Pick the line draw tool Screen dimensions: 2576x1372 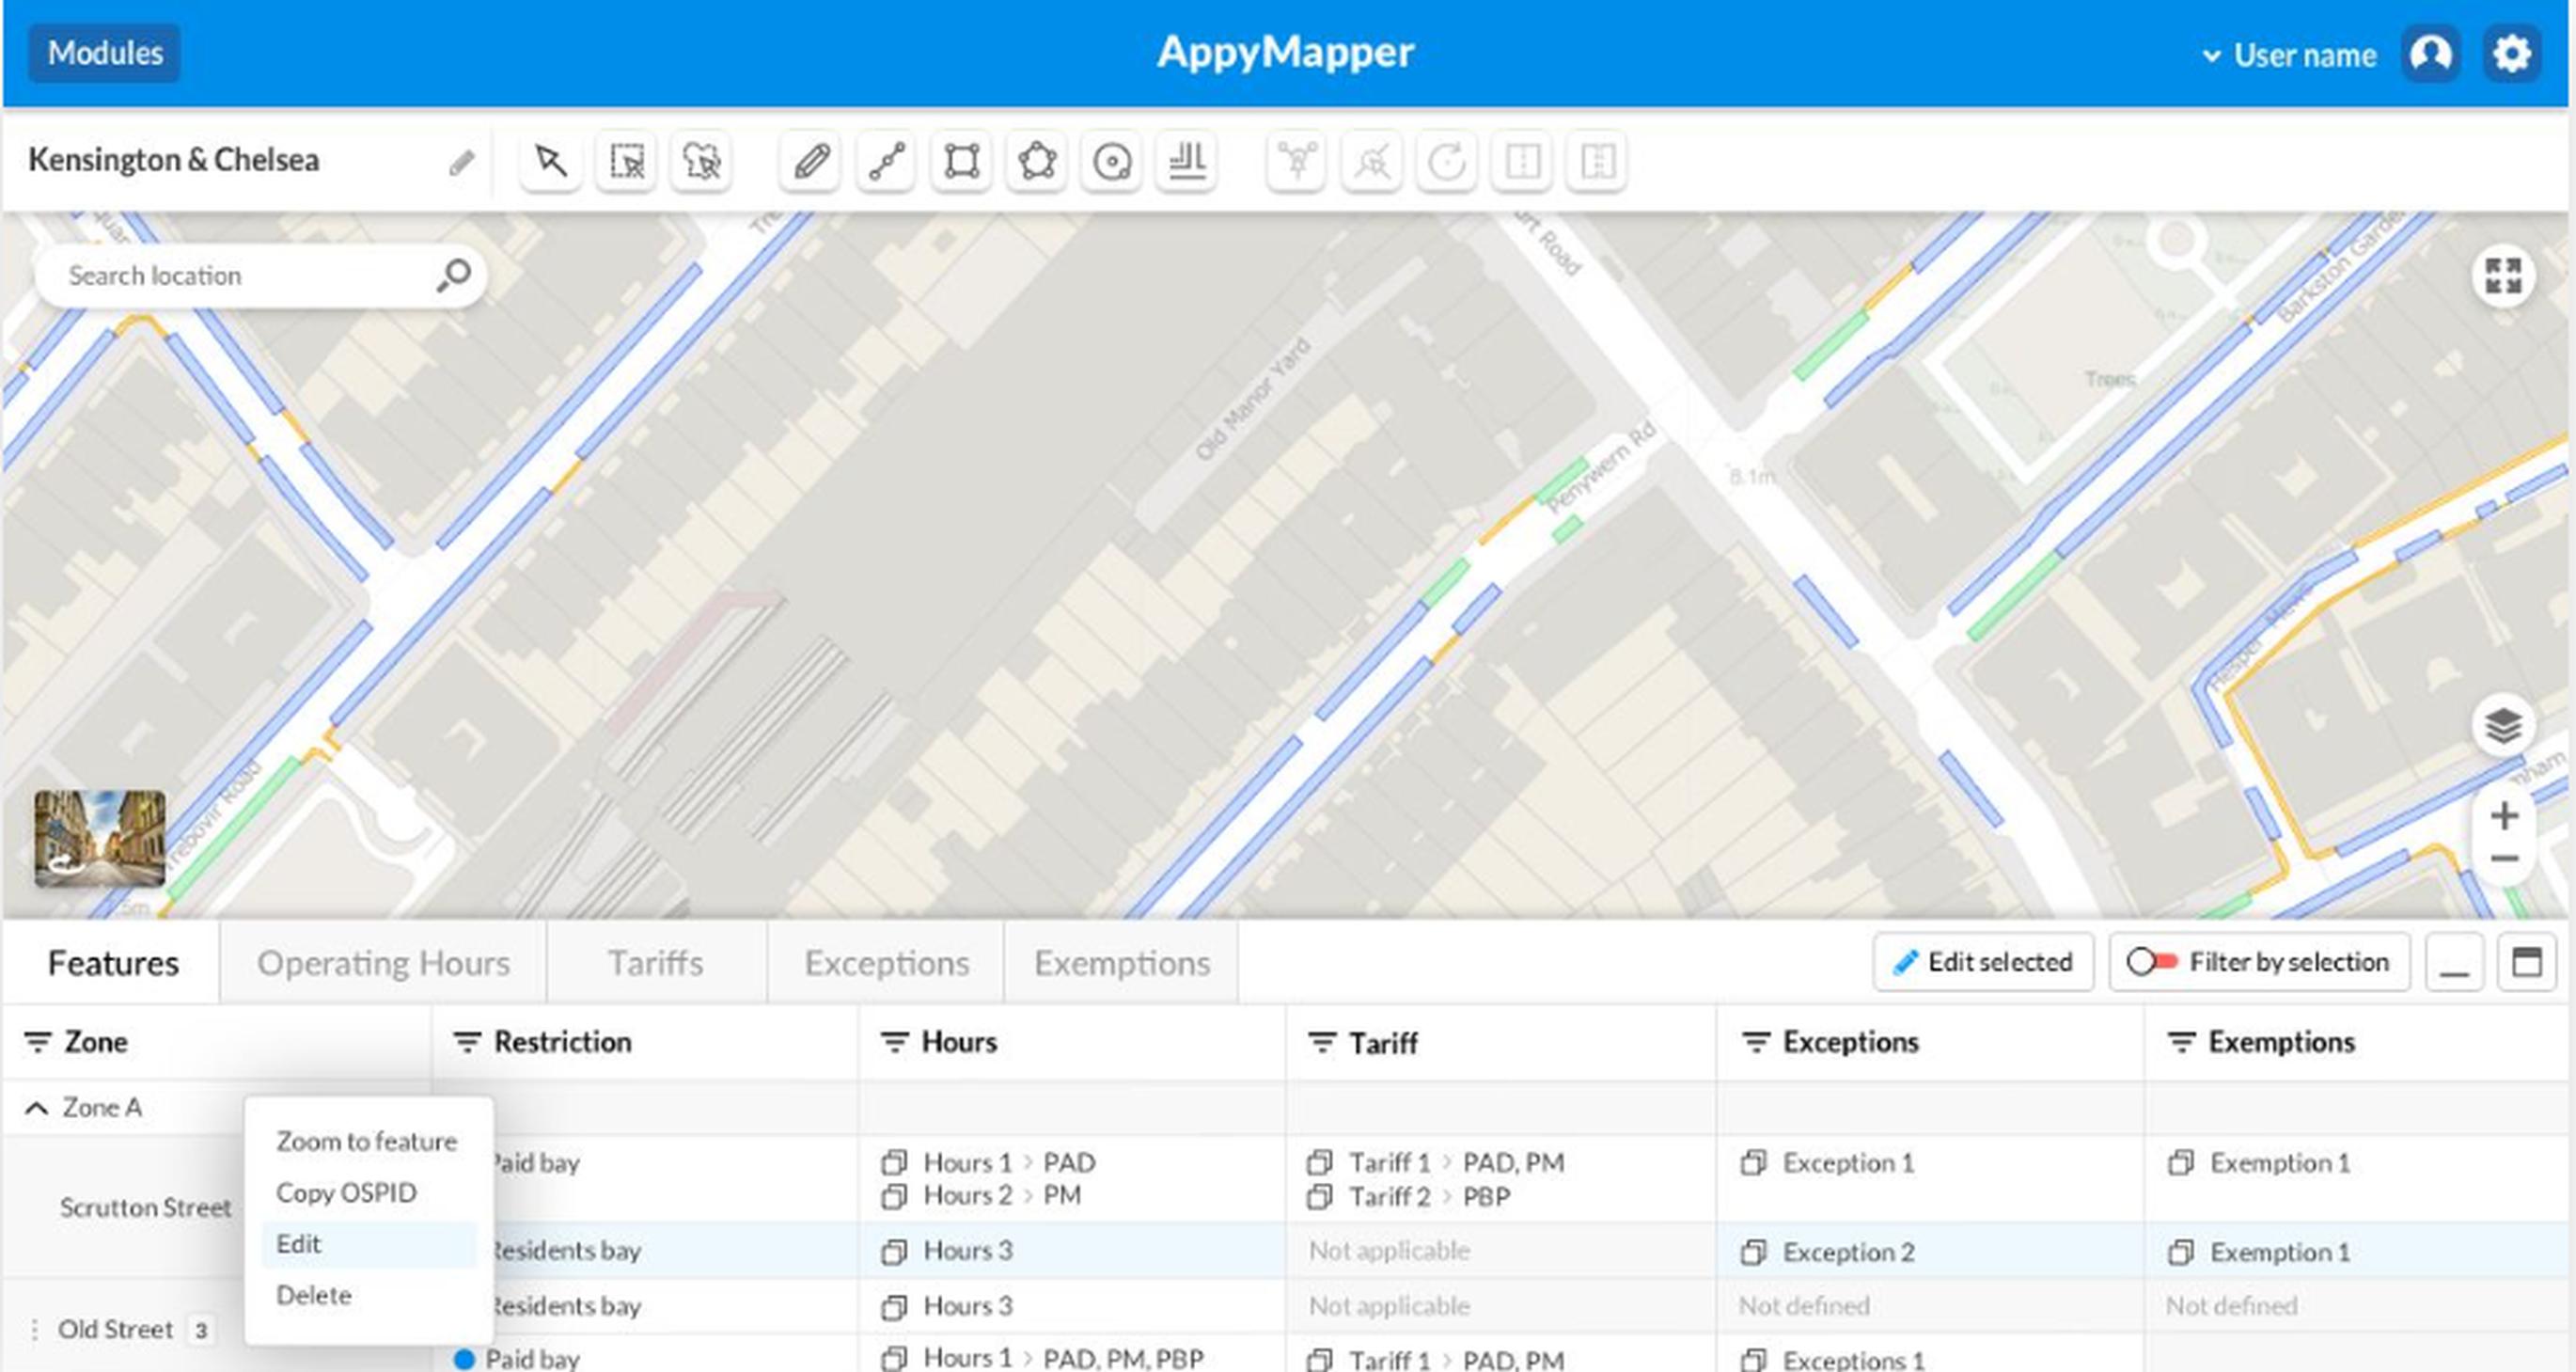click(886, 160)
